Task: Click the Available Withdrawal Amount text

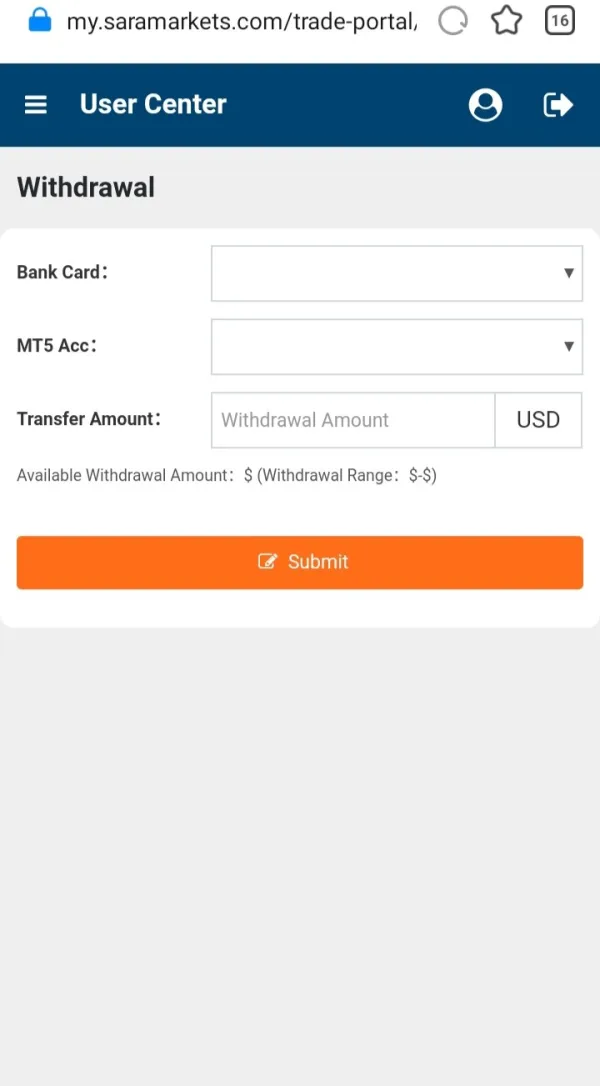Action: point(126,476)
